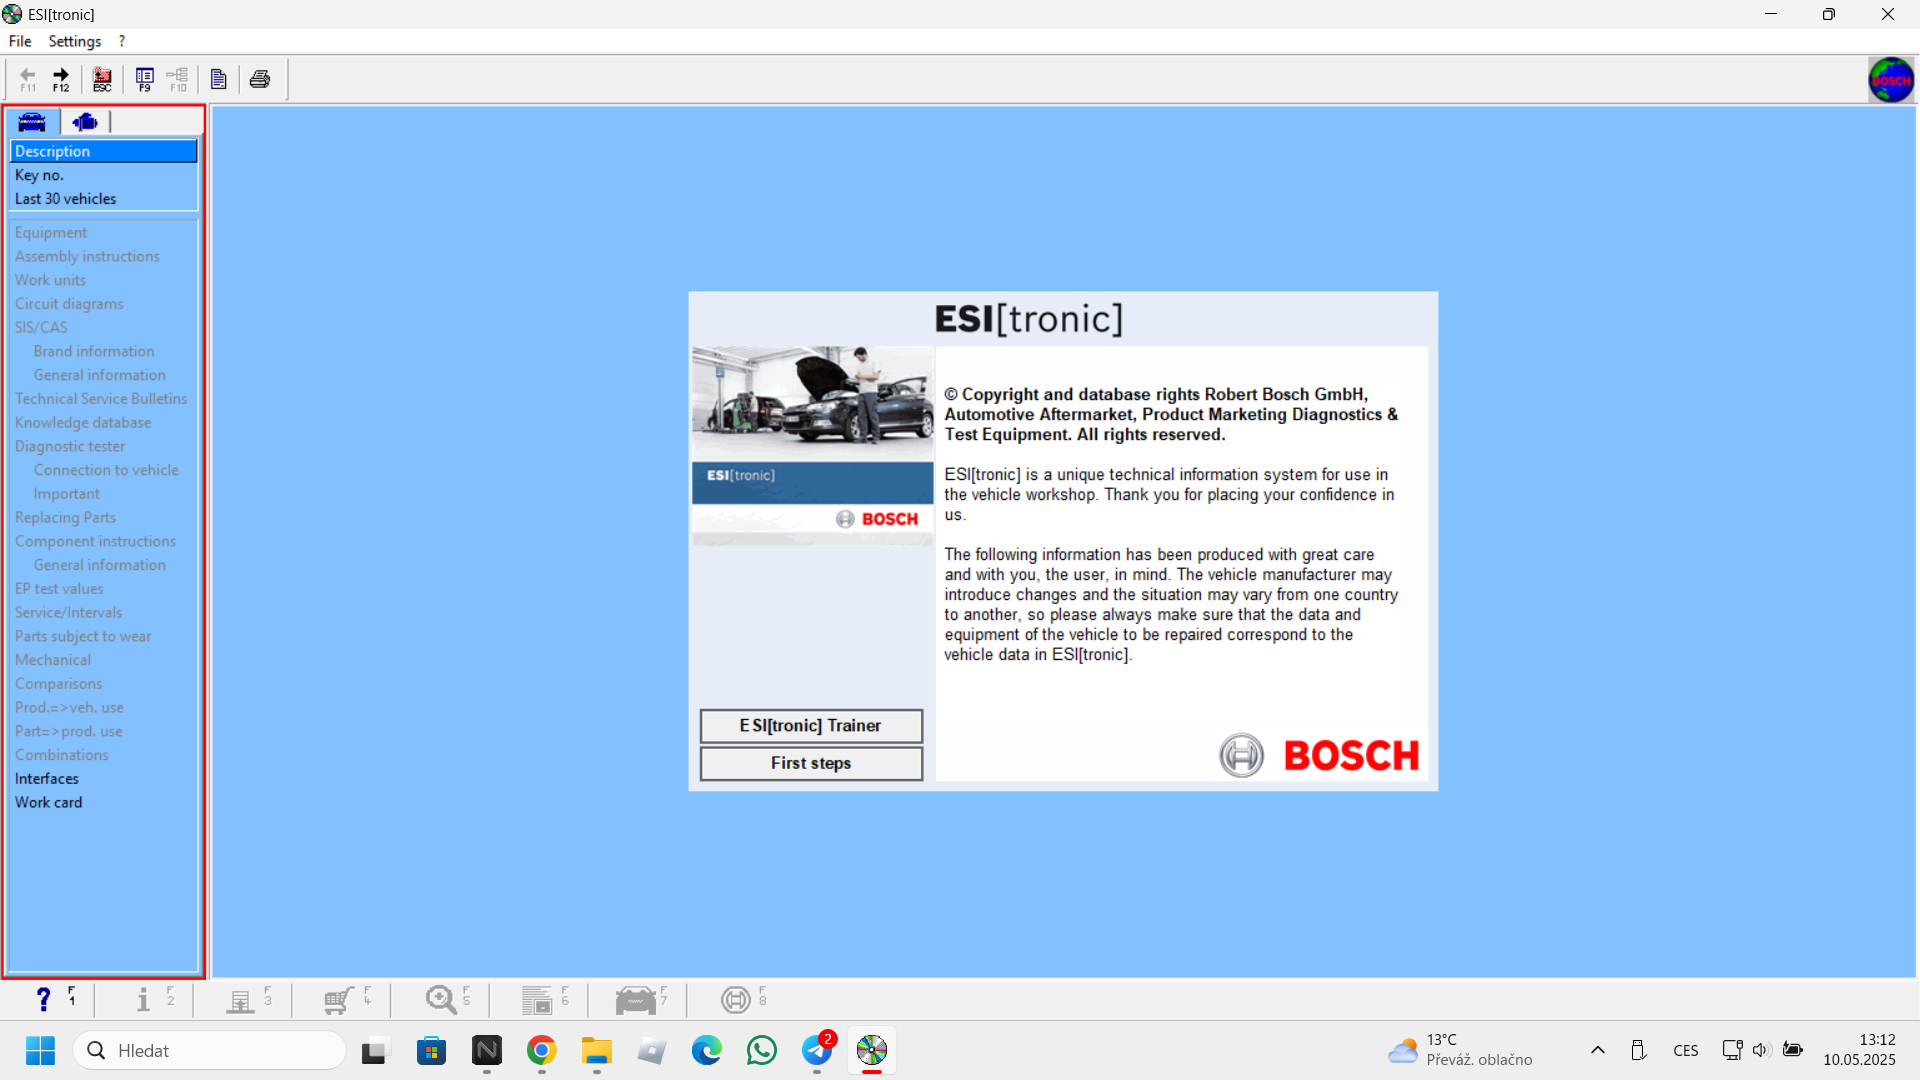Show hidden system tray icons chevron
Screen dimensions: 1920x1080
(x=1598, y=1050)
